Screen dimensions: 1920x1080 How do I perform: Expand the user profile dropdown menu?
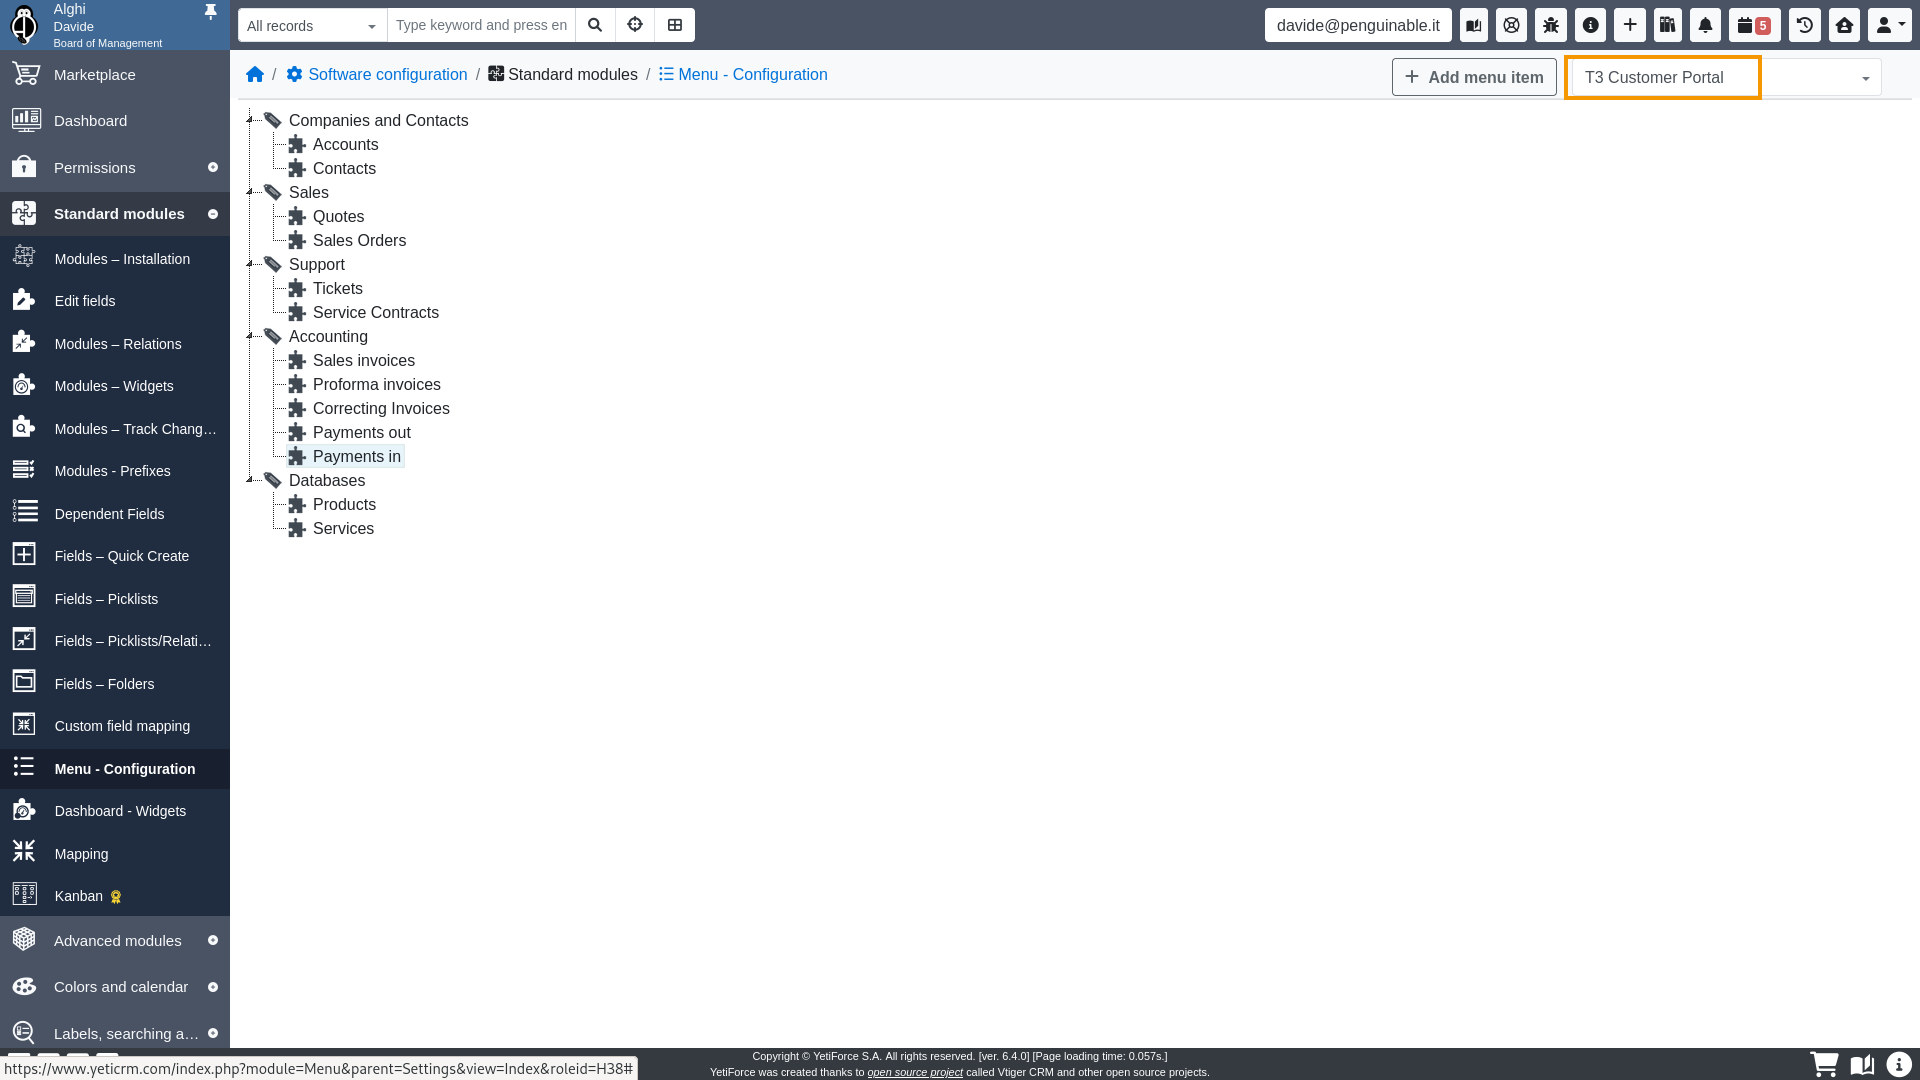coord(1889,25)
